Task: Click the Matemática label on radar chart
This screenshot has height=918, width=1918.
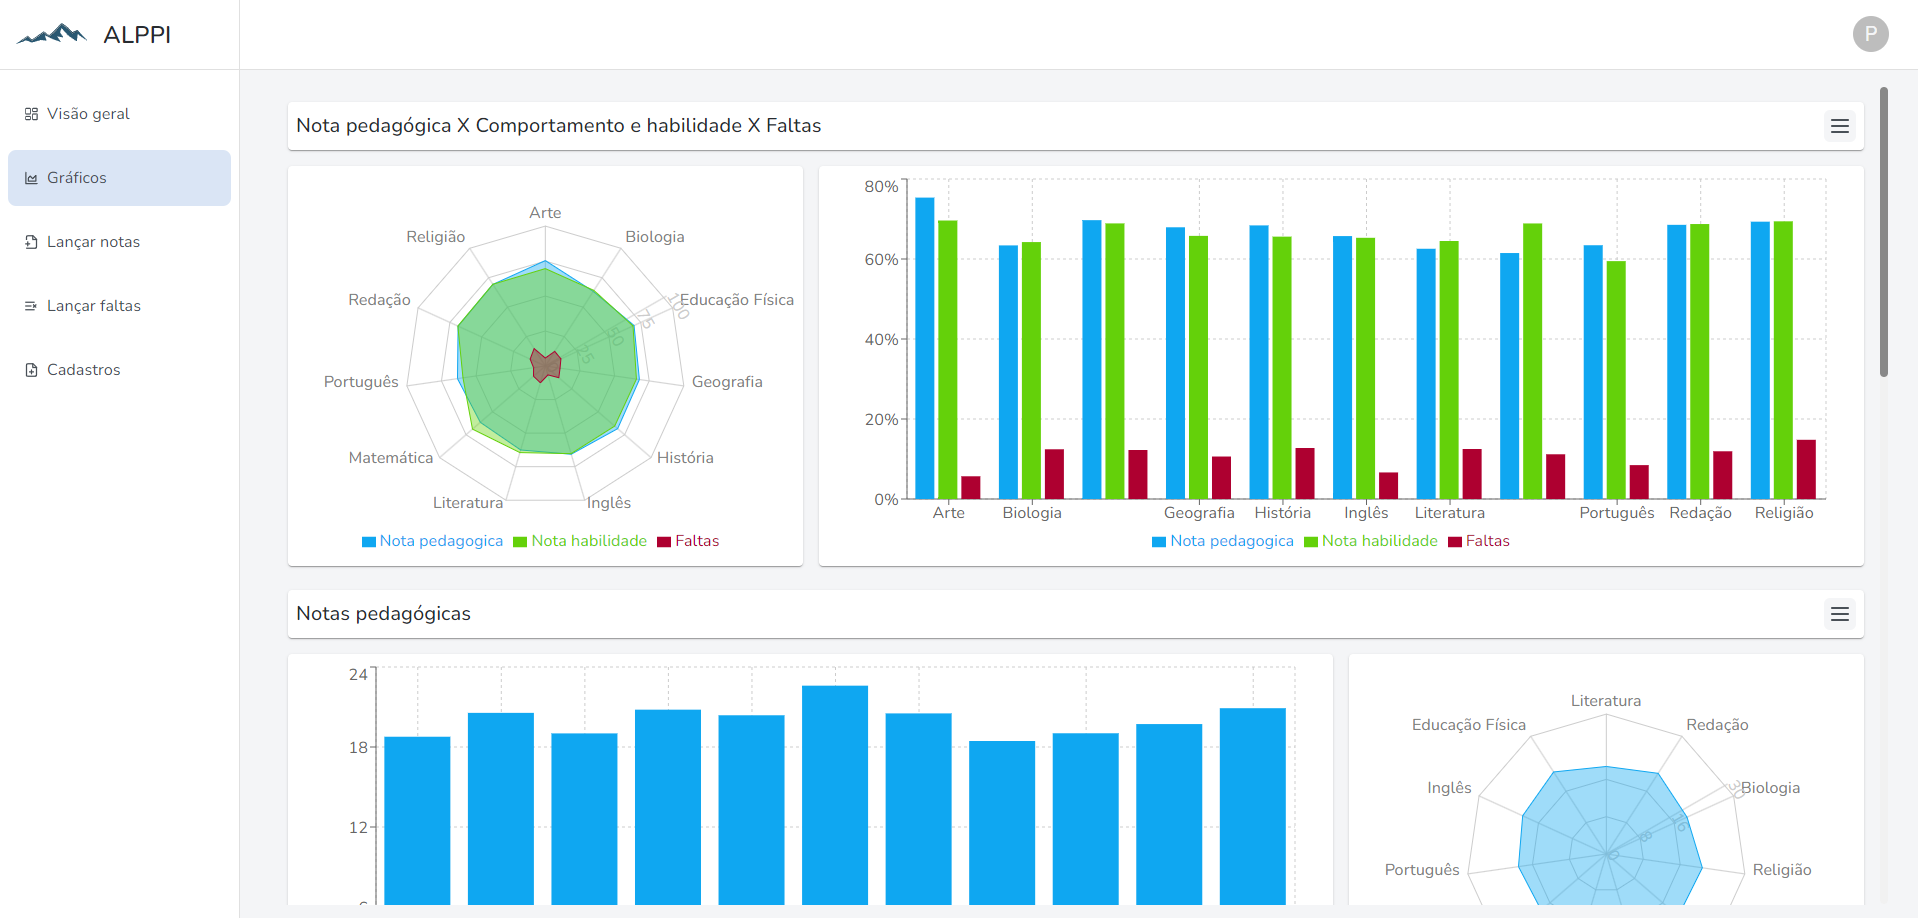Action: pos(391,458)
